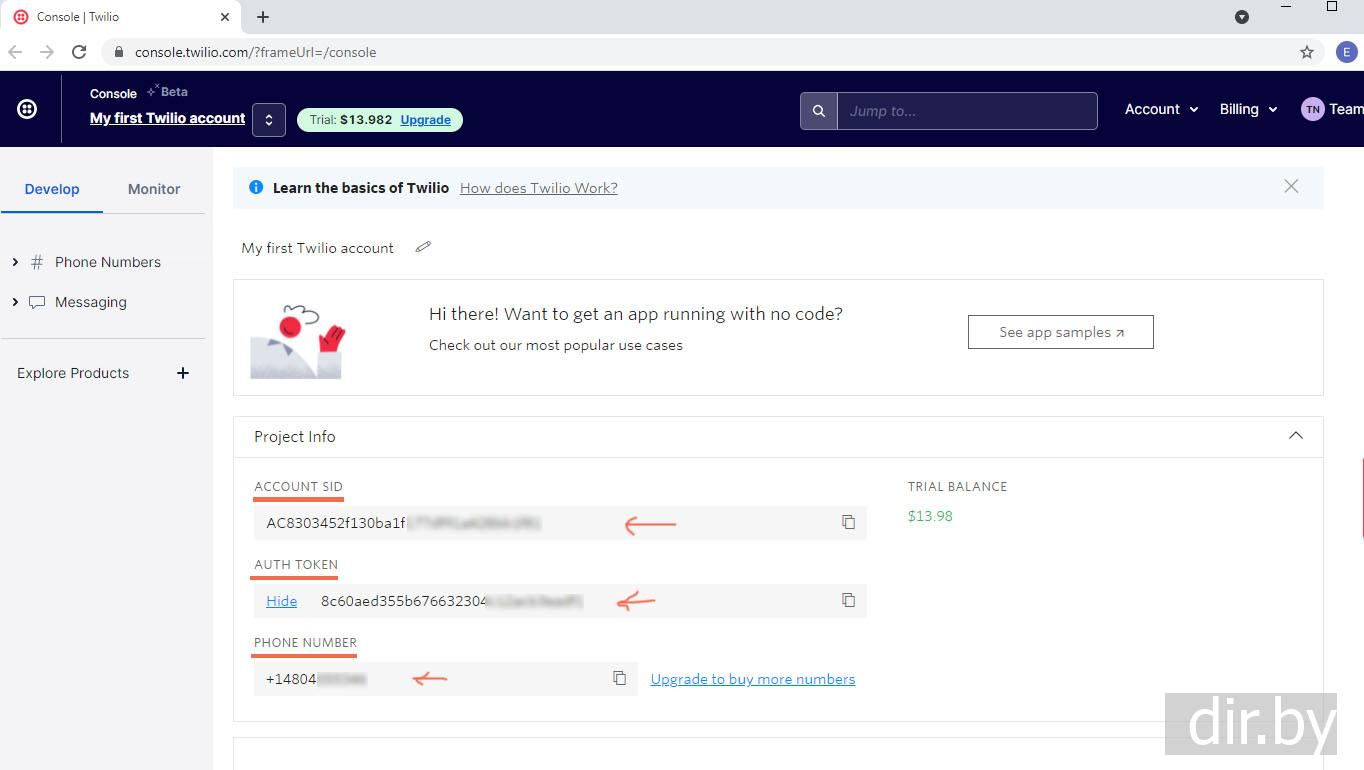Expand the Phone Numbers section
Viewport: 1364px width, 770px height.
15,262
